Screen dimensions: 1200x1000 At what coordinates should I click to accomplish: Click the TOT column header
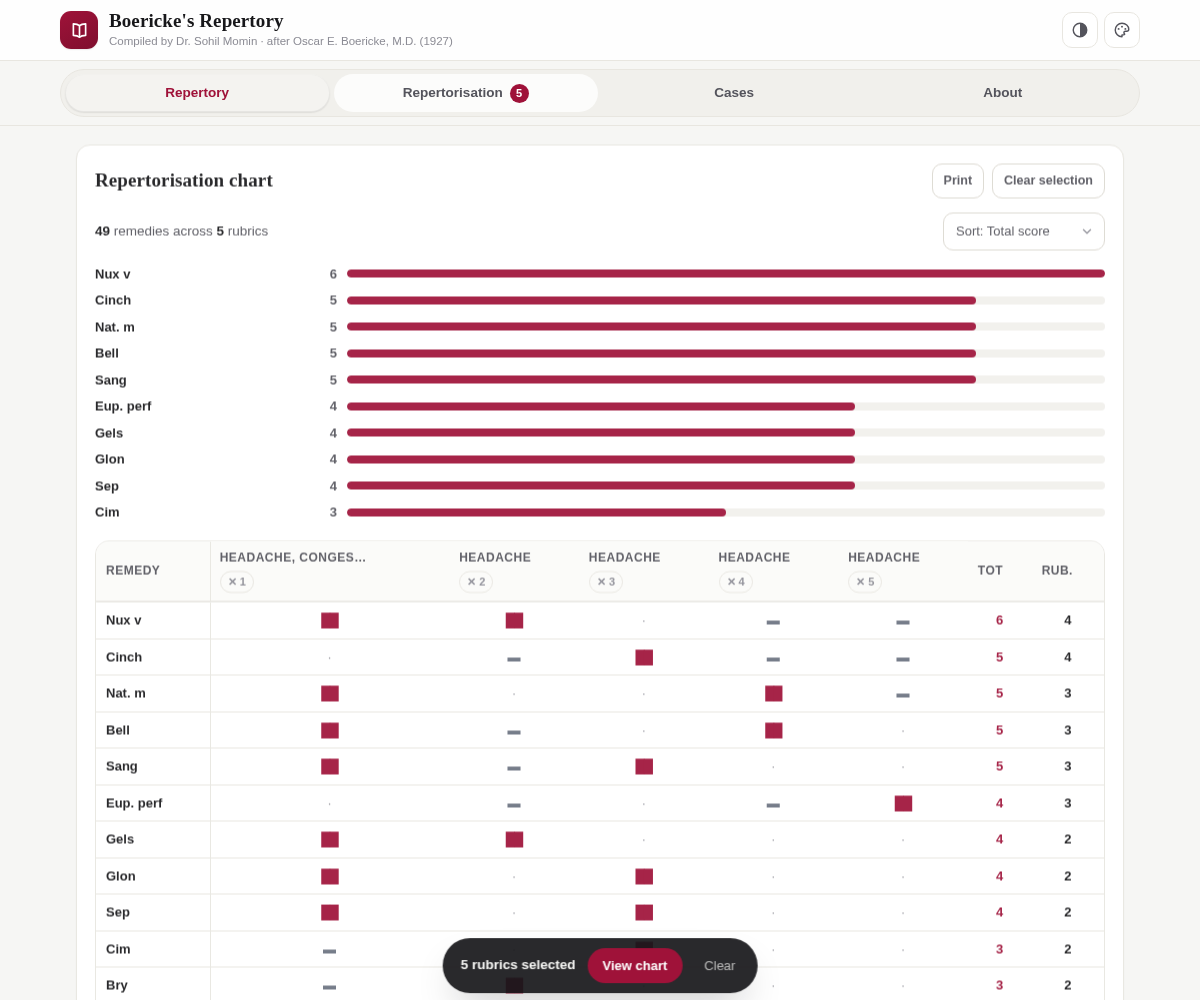coord(990,570)
